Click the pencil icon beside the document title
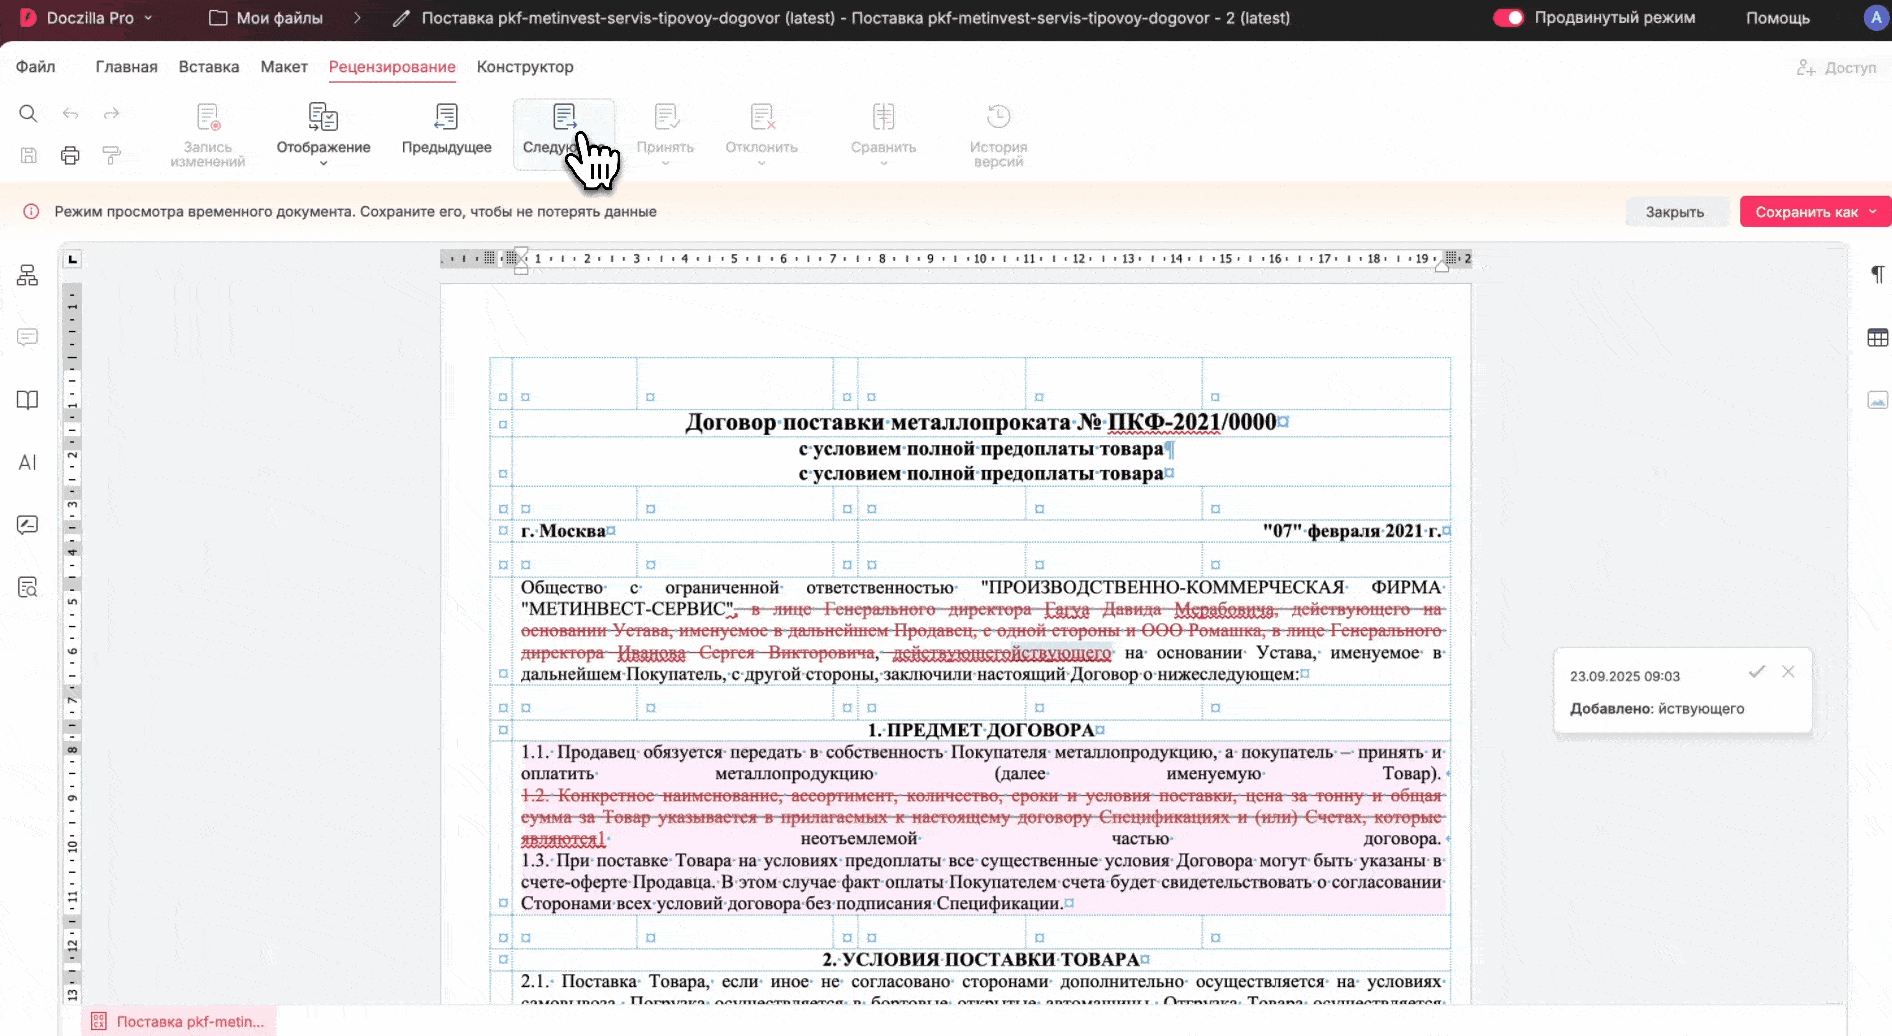This screenshot has width=1892, height=1036. [401, 18]
